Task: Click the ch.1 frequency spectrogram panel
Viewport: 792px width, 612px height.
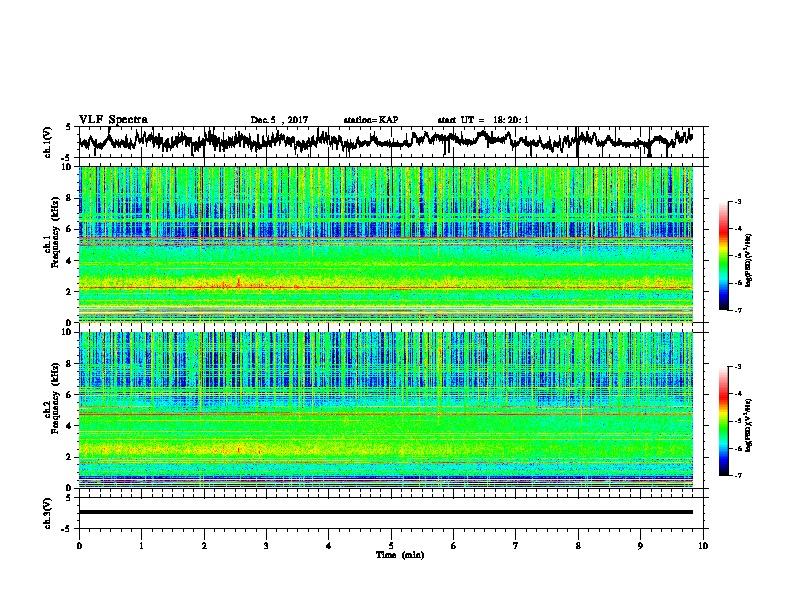Action: click(386, 244)
